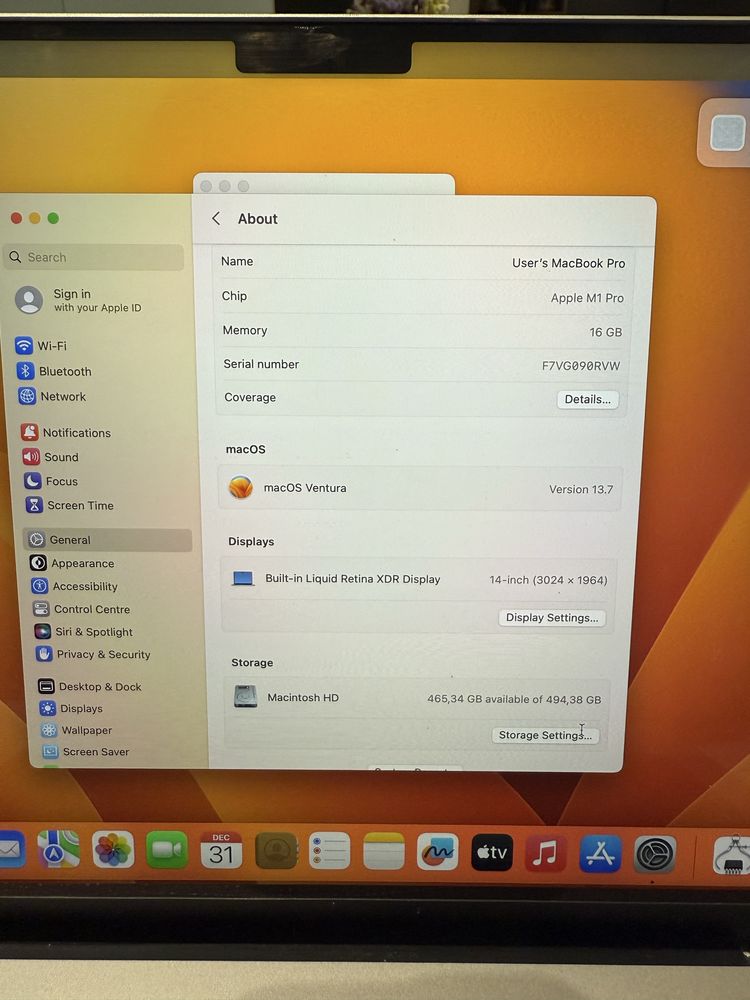The image size is (750, 1000).
Task: Click the Search field in sidebar
Action: pyautogui.click(x=94, y=257)
